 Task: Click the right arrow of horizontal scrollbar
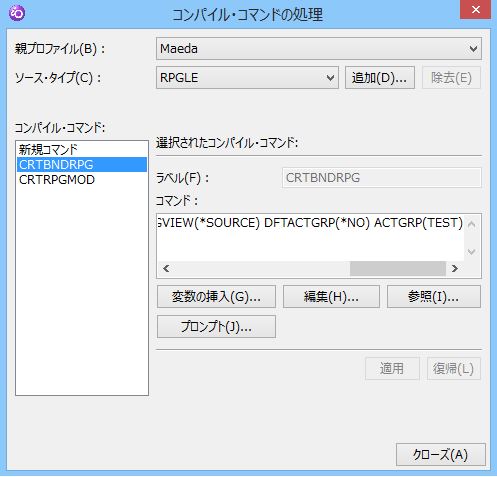[x=455, y=268]
